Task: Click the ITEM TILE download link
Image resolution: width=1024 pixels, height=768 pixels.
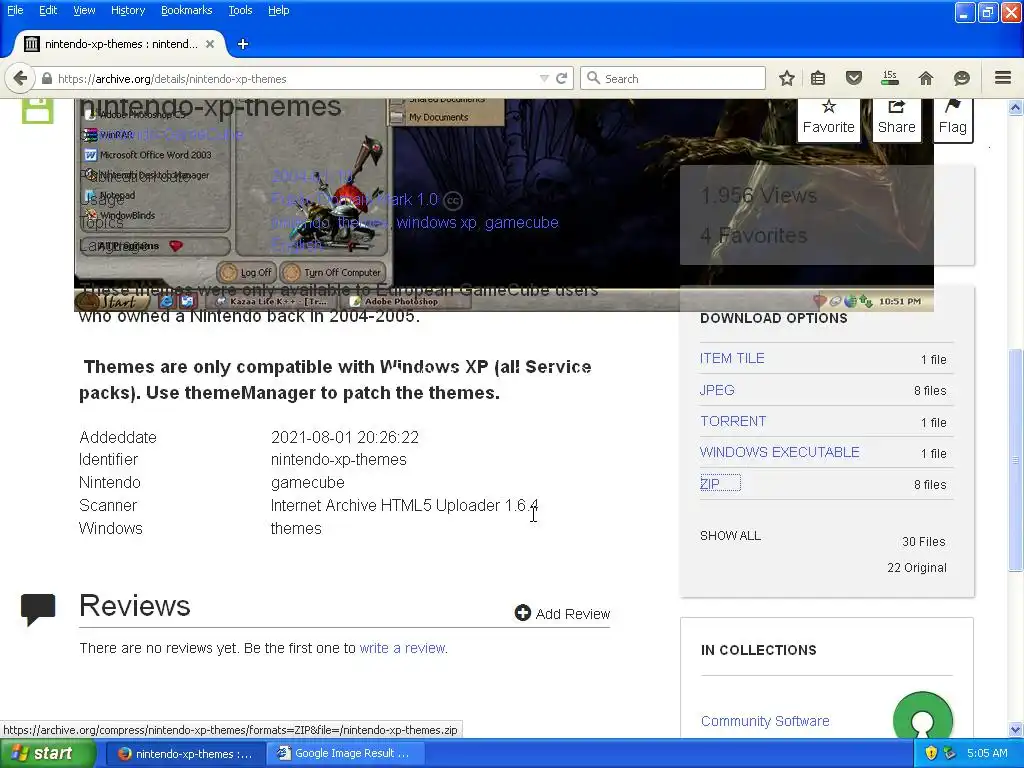Action: click(x=732, y=358)
